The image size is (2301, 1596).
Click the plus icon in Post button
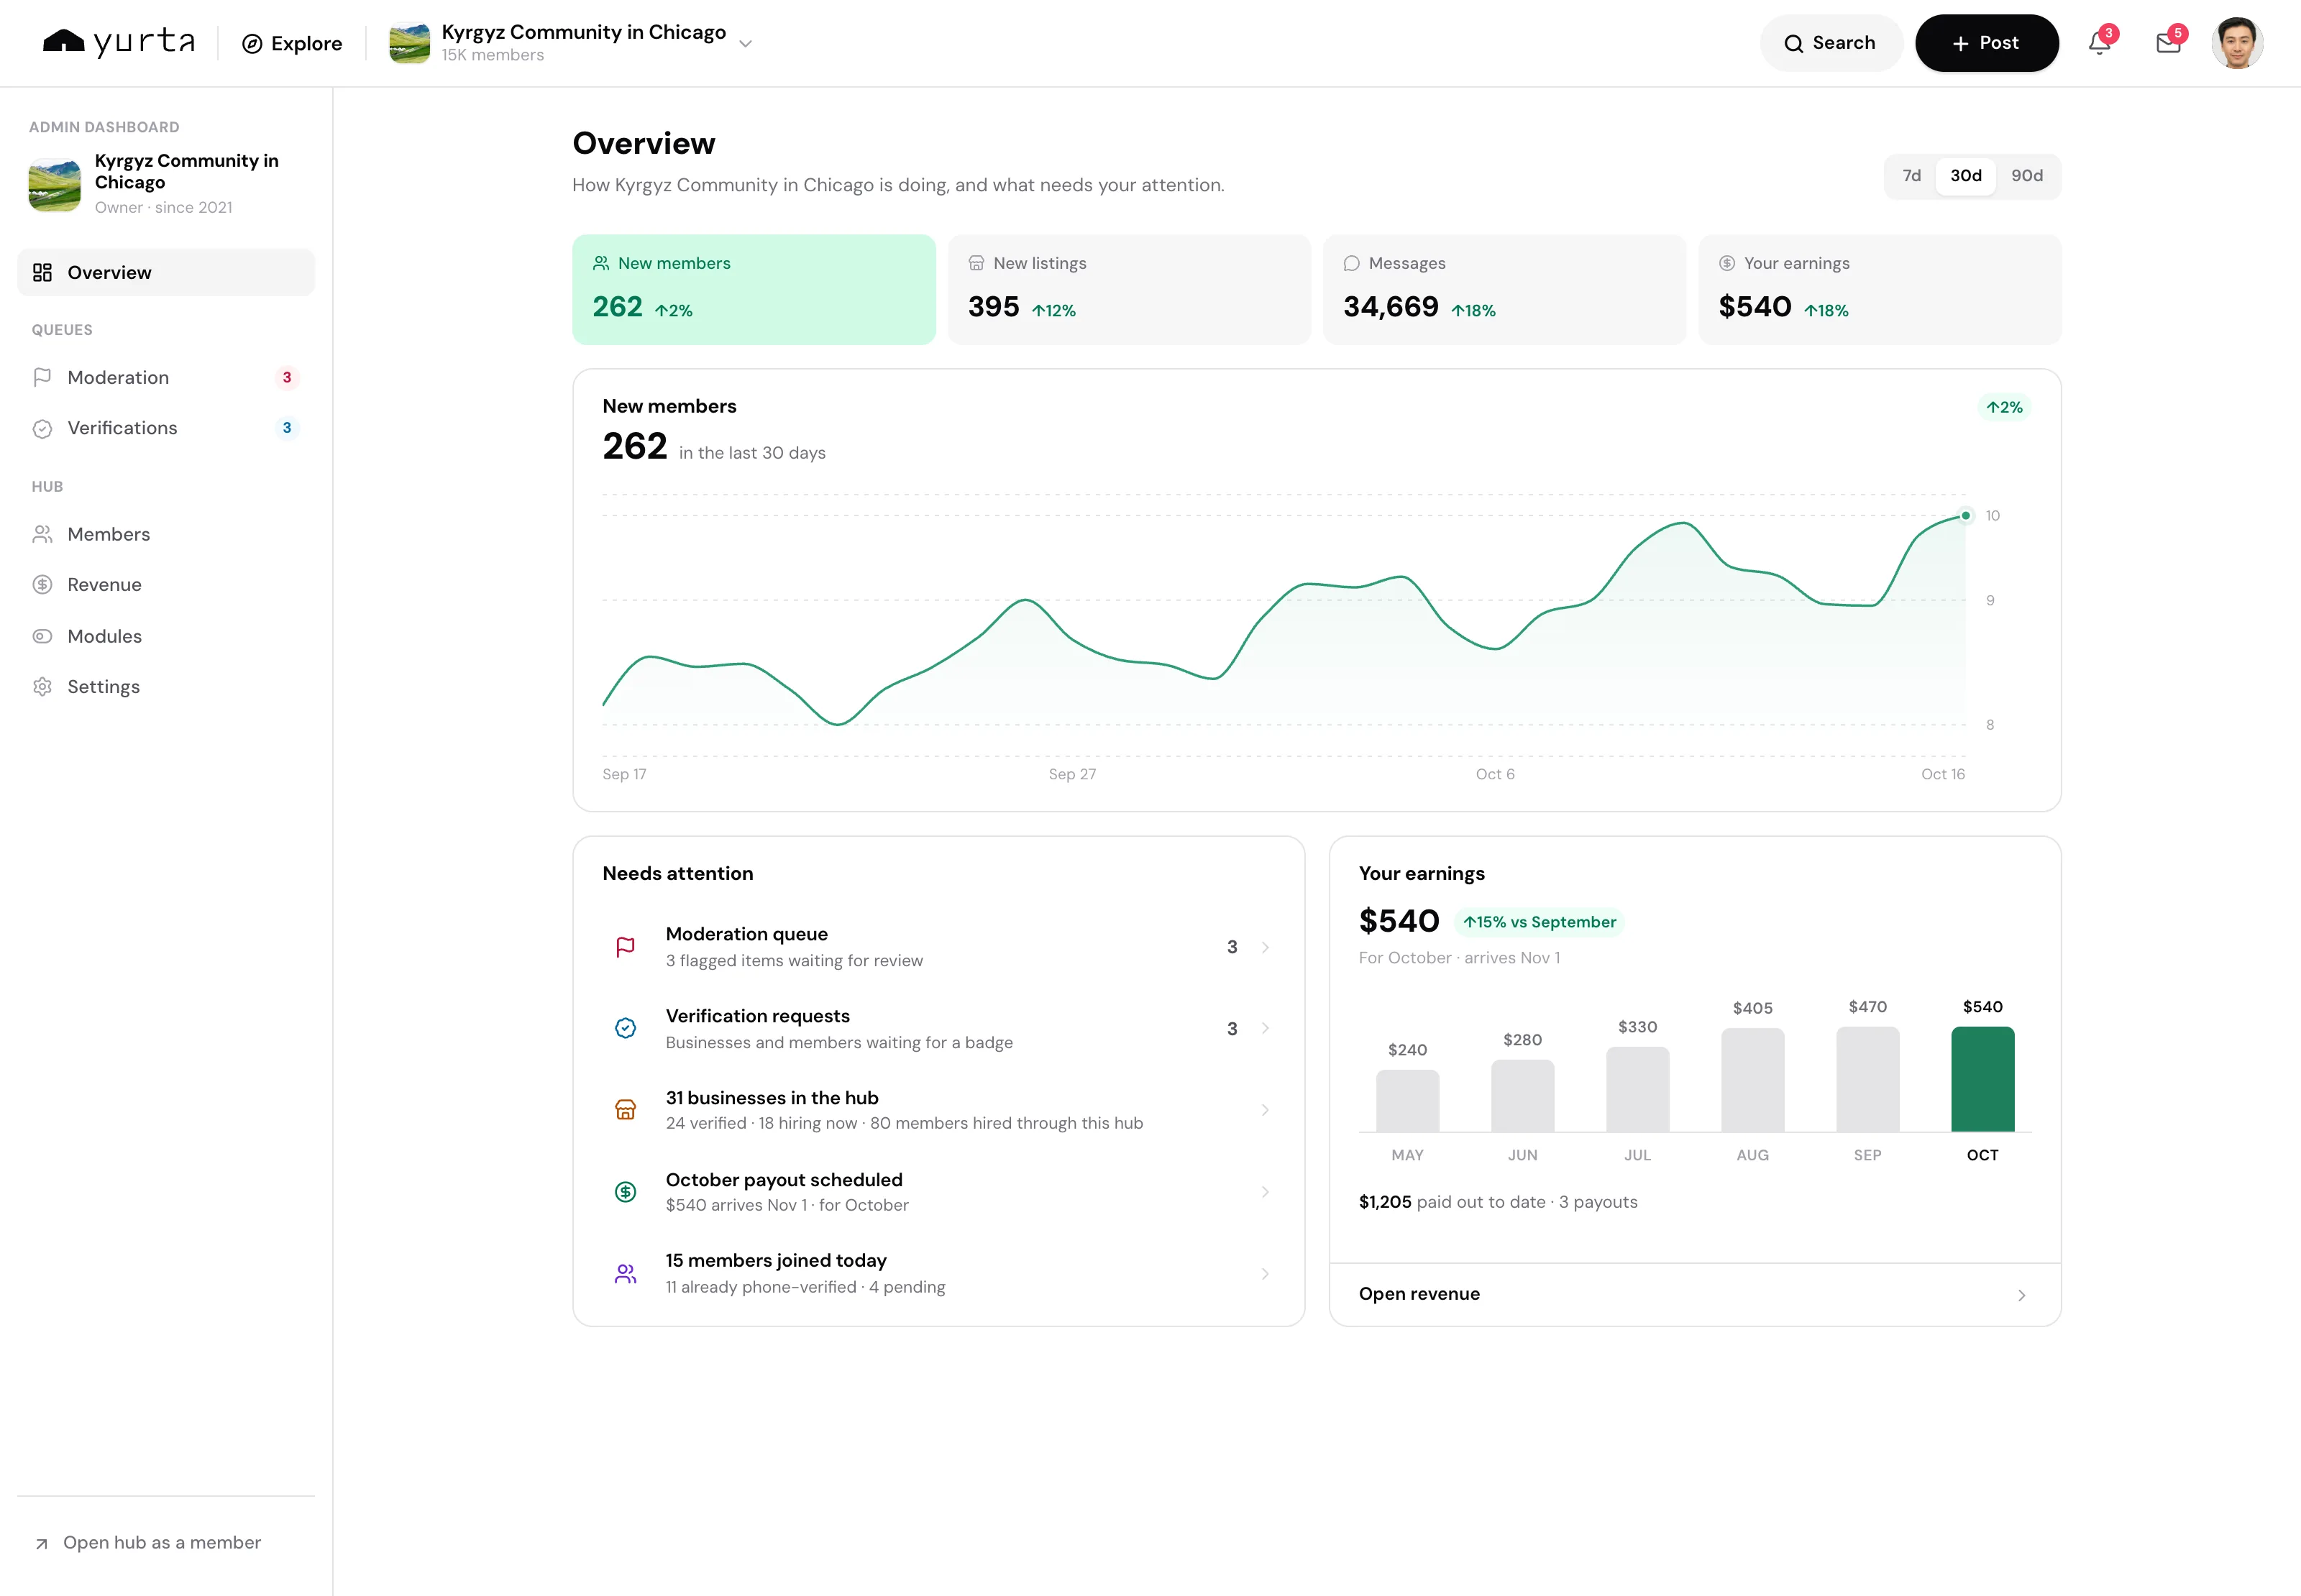click(1961, 43)
